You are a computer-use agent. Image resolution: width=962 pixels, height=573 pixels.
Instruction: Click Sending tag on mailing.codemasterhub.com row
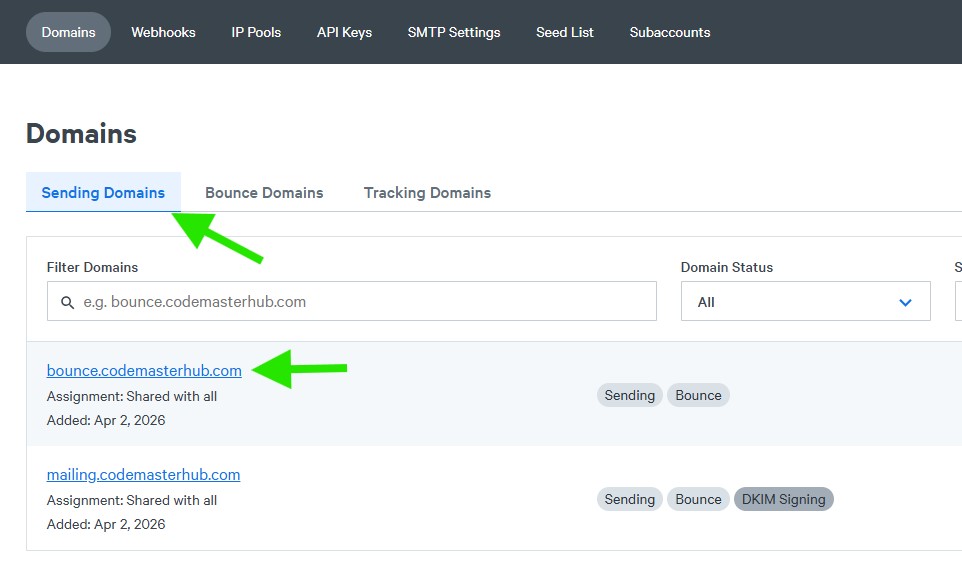tap(630, 499)
